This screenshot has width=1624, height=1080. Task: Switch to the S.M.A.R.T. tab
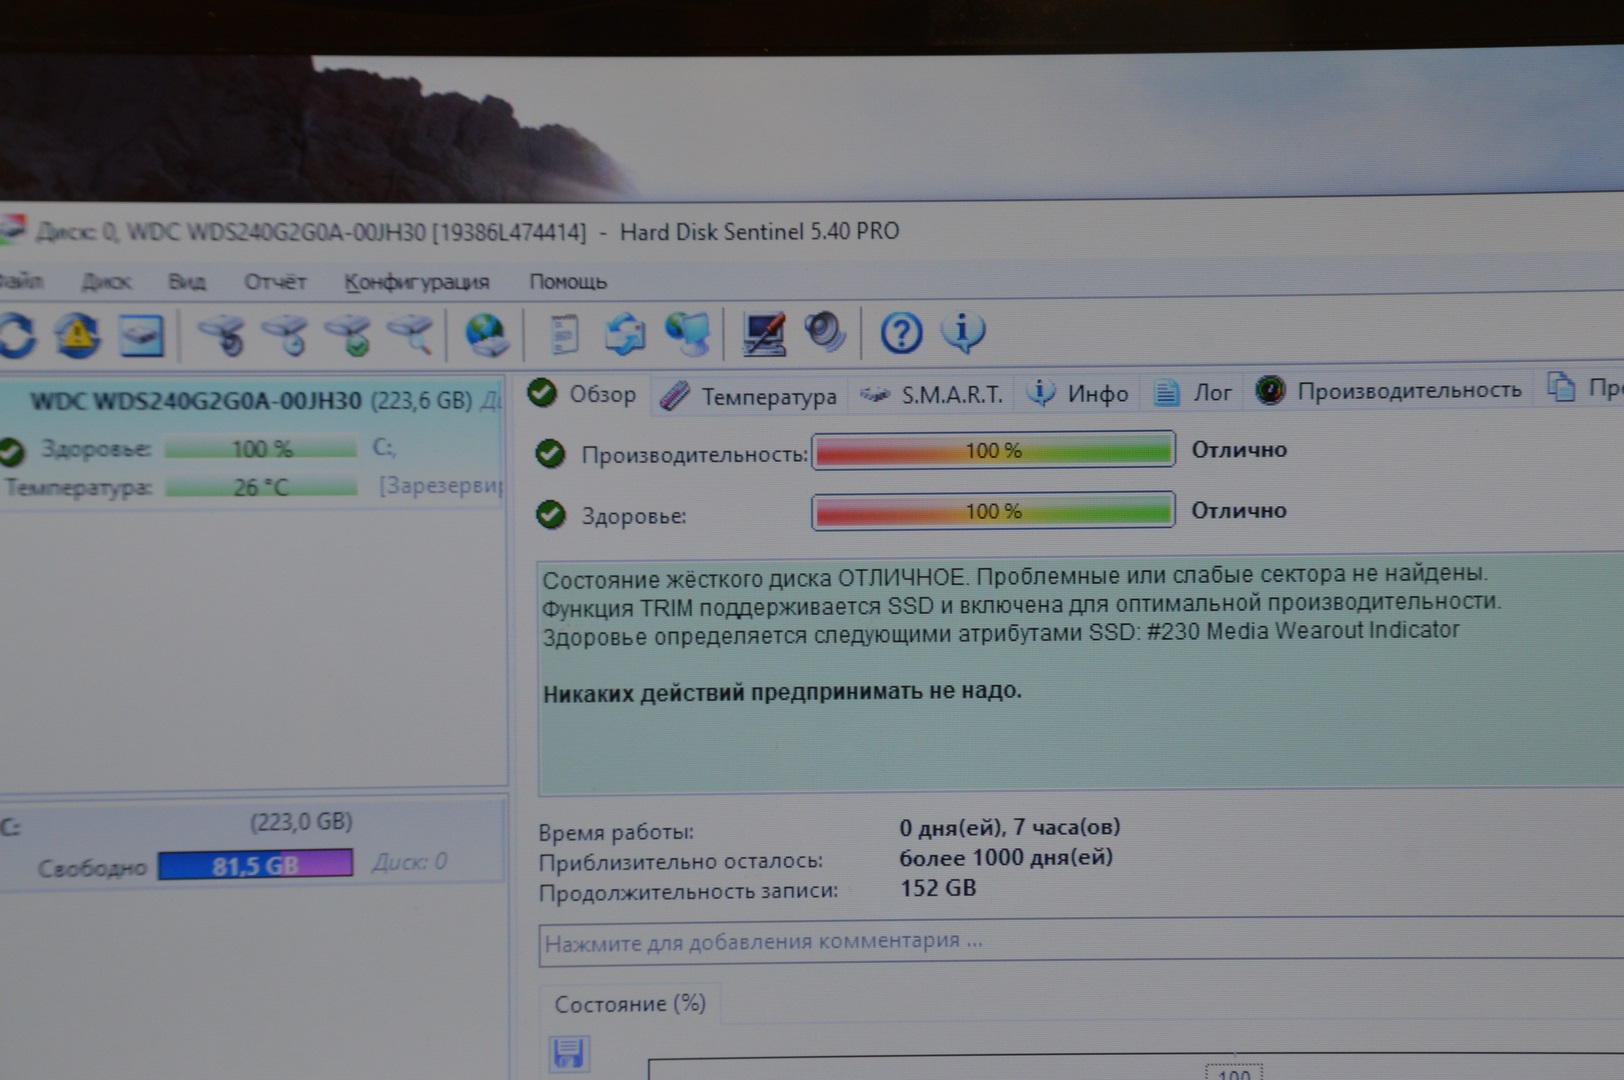point(931,395)
